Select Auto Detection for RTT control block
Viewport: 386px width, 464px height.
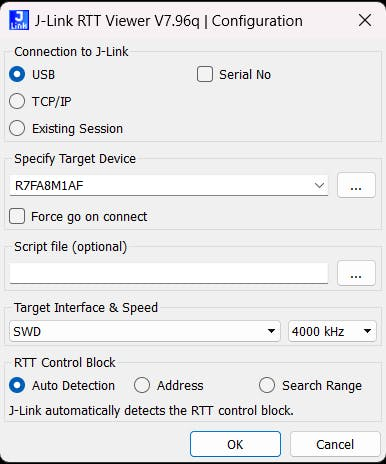click(x=17, y=385)
